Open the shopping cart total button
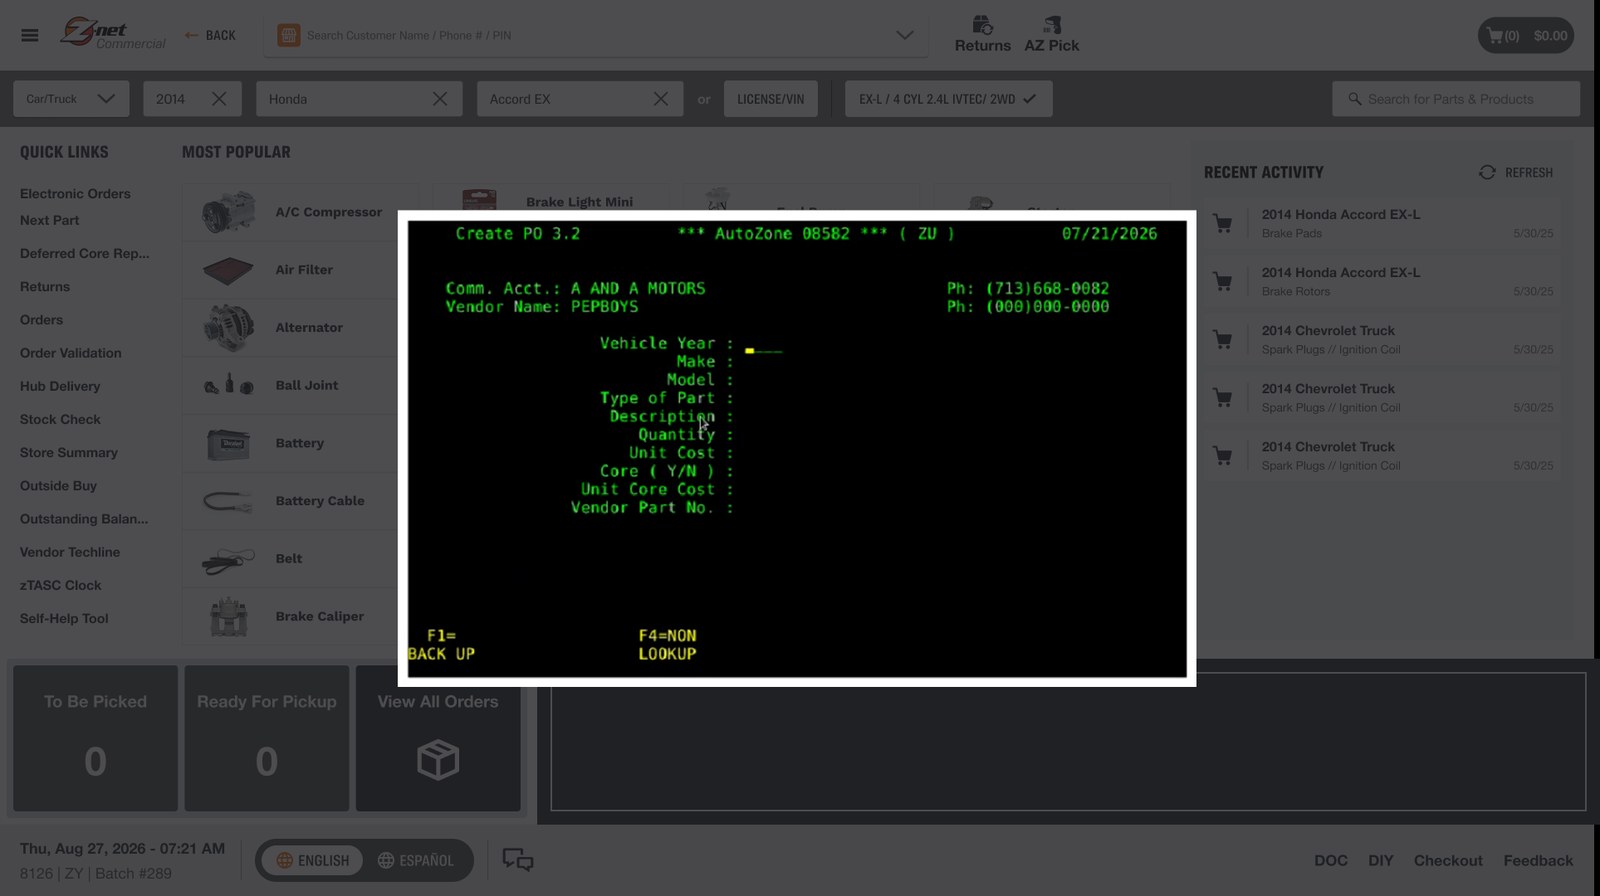Viewport: 1600px width, 896px height. pyautogui.click(x=1526, y=35)
